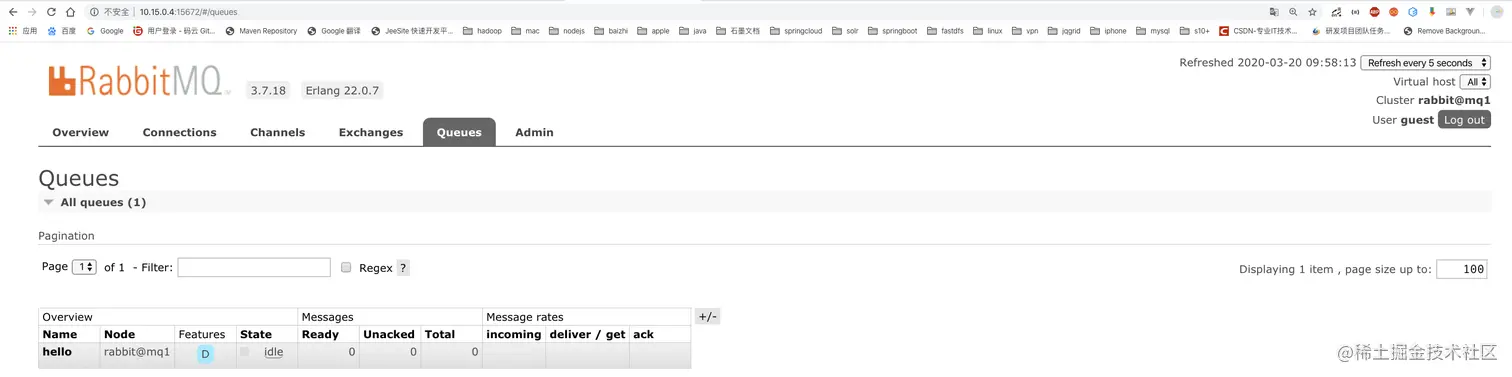Enable the Regex filter checkbox
This screenshot has height=377, width=1512.
346,267
